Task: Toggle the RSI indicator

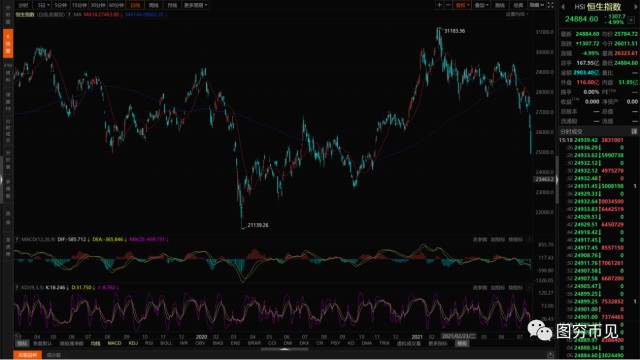Action: pyautogui.click(x=149, y=344)
